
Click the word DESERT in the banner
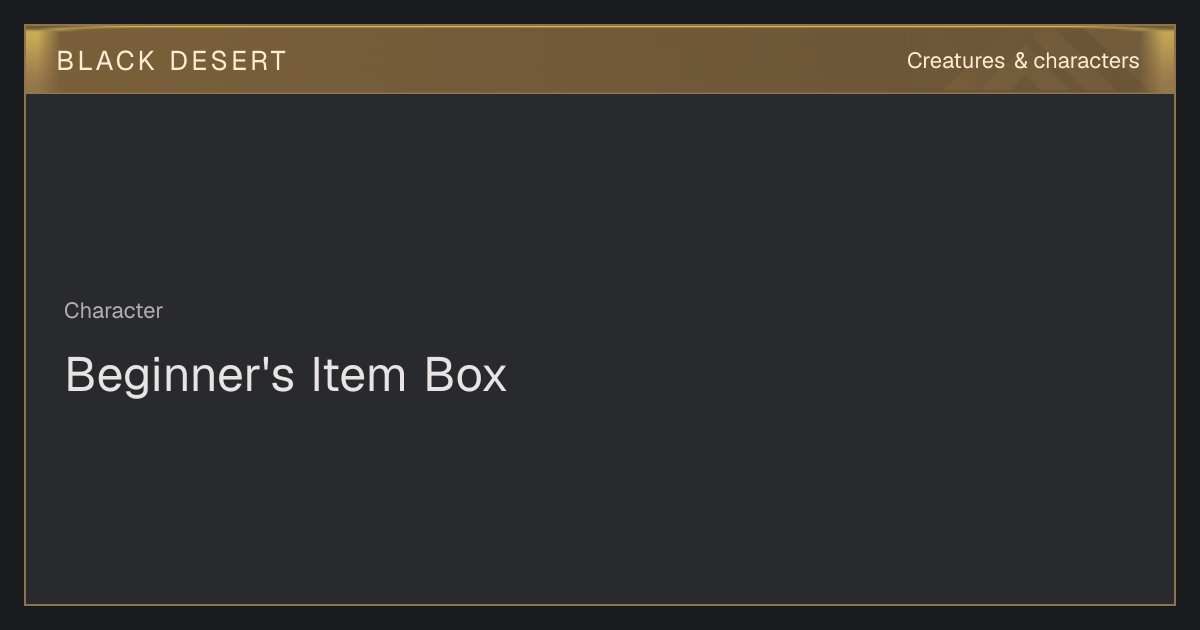[228, 61]
